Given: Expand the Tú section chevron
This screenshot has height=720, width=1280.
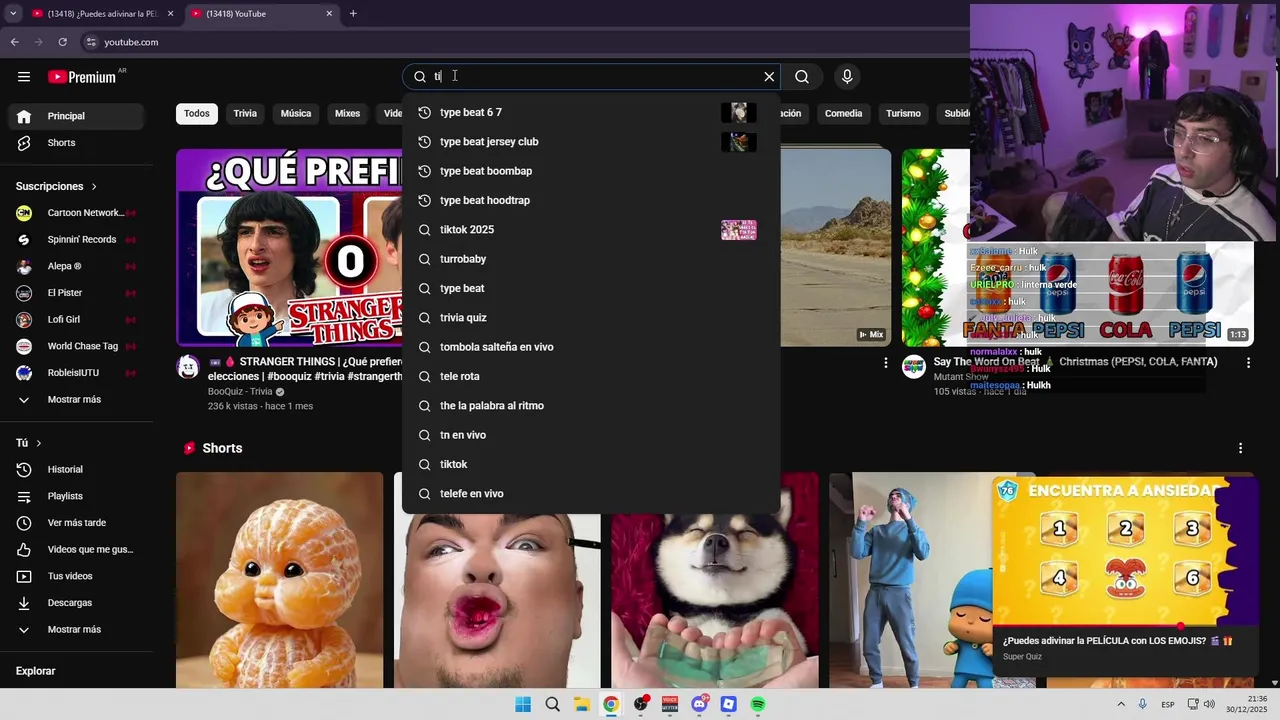Looking at the screenshot, I should pyautogui.click(x=39, y=443).
